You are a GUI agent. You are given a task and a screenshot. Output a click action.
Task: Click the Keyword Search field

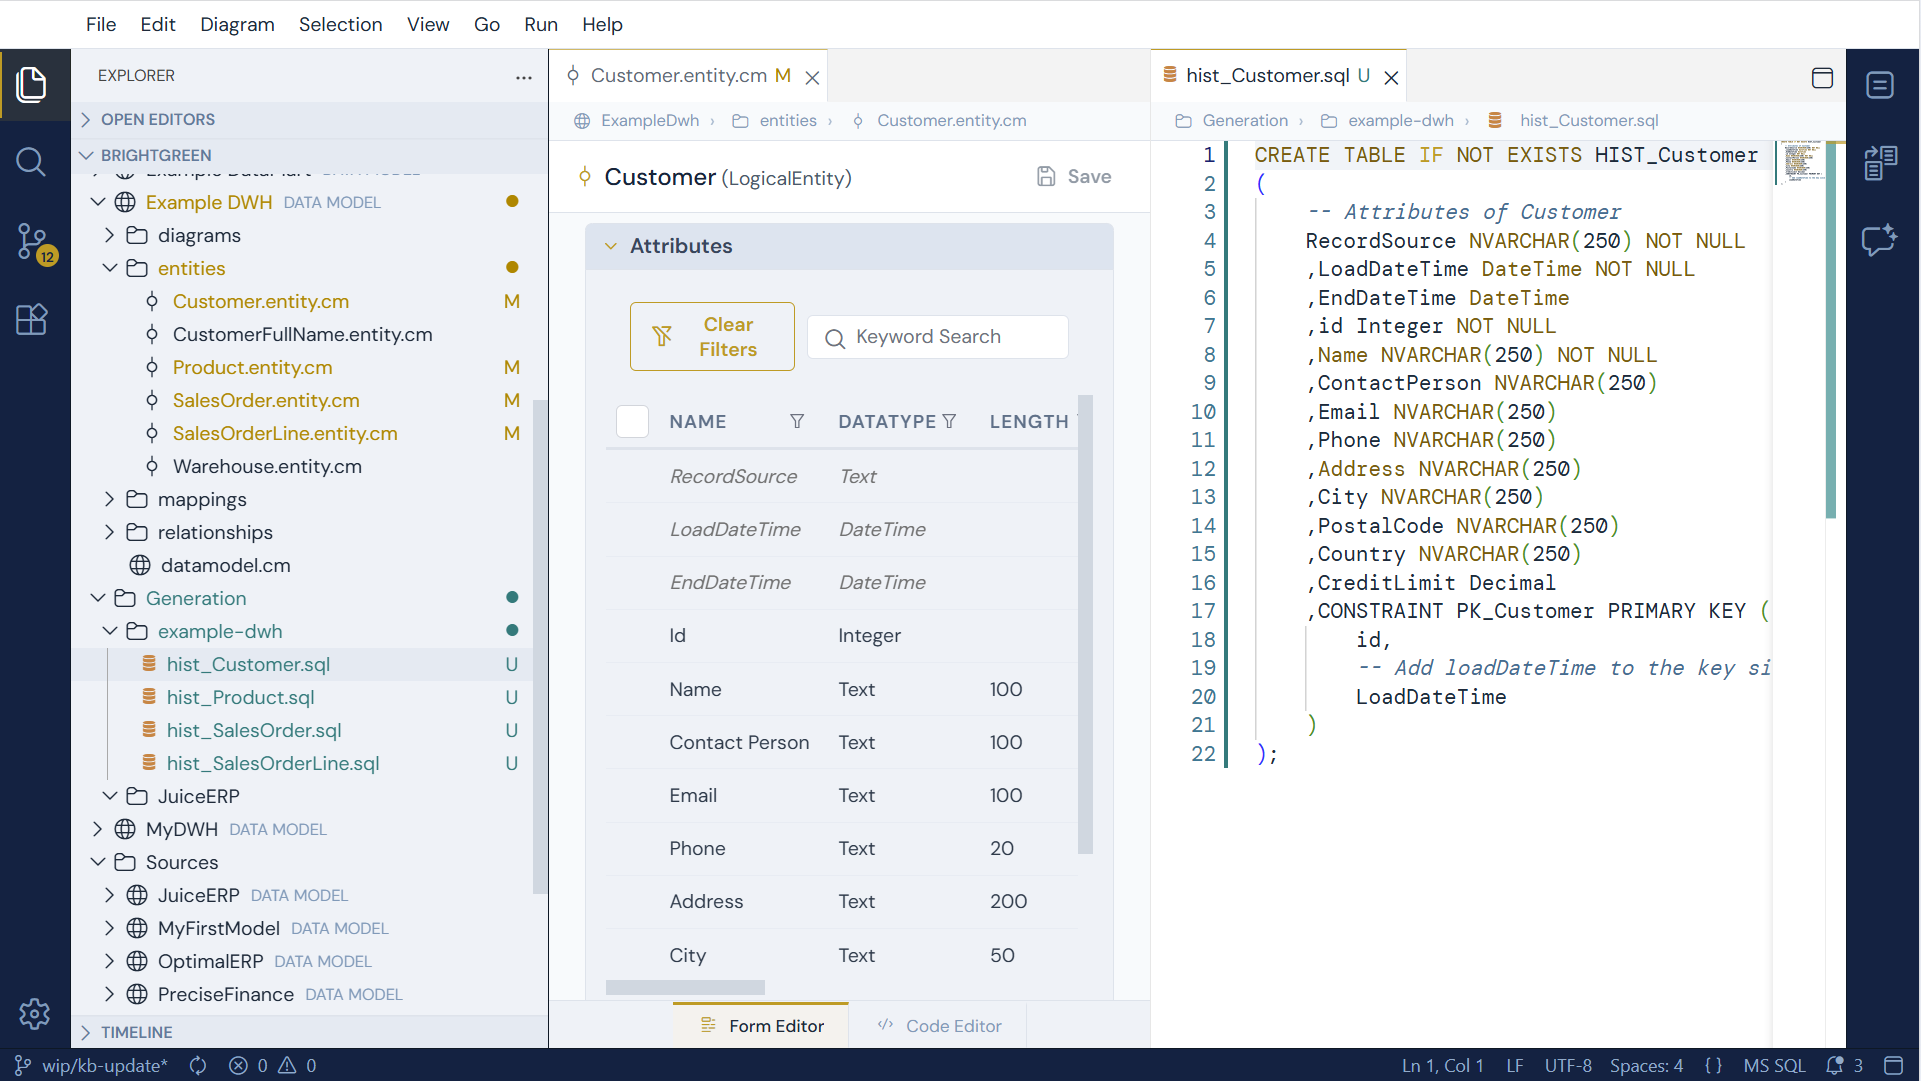click(x=938, y=337)
